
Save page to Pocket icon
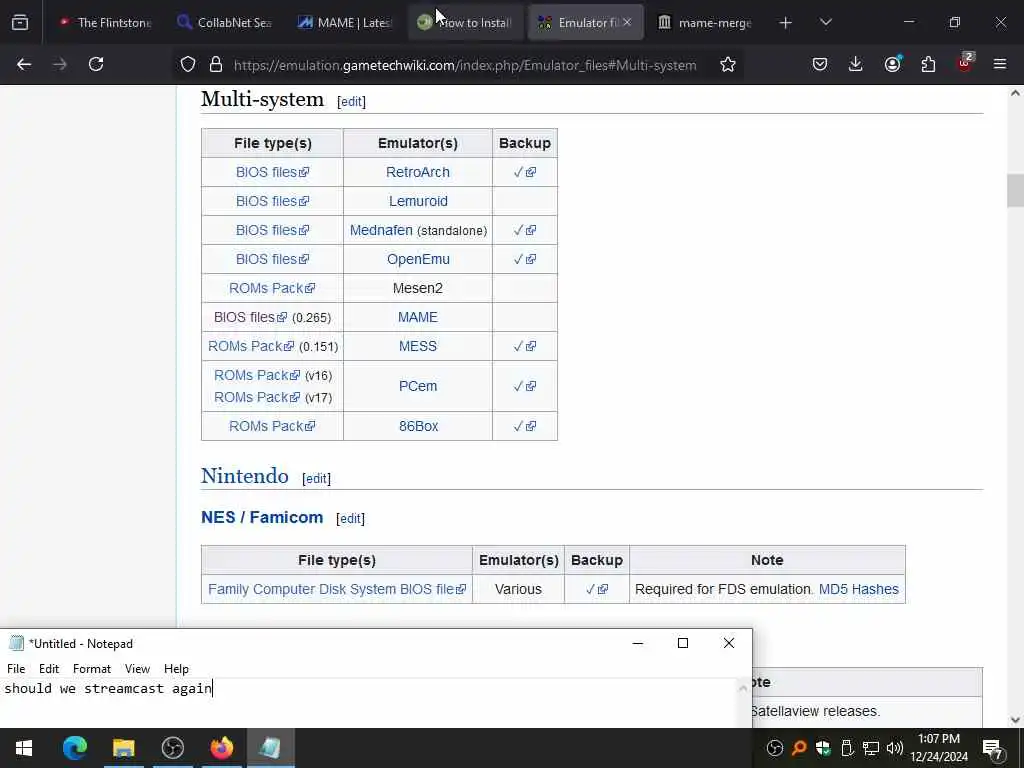(820, 65)
